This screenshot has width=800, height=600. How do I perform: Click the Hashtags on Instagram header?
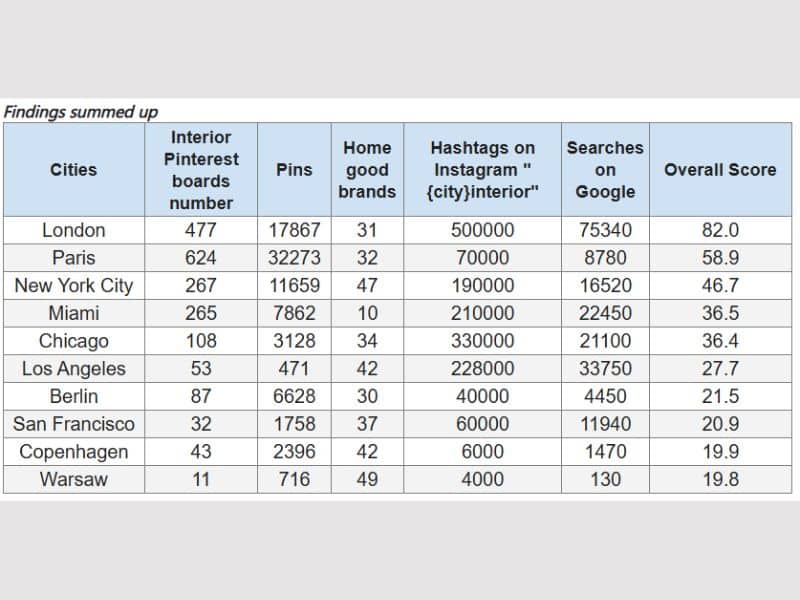click(482, 170)
